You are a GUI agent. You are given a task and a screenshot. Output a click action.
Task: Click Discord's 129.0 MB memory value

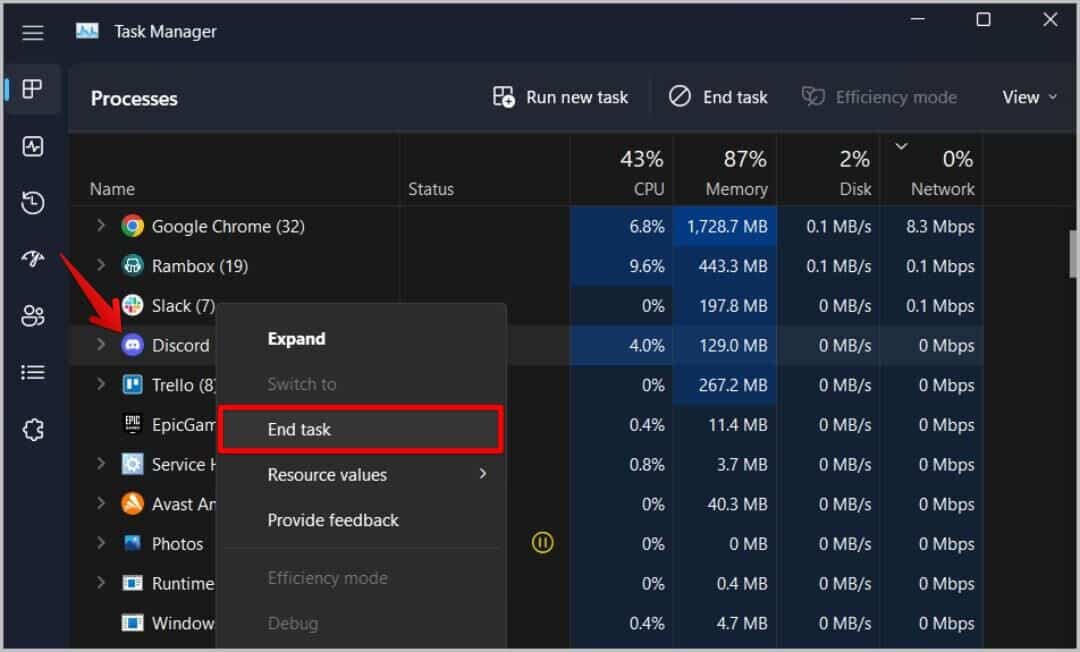coord(733,346)
